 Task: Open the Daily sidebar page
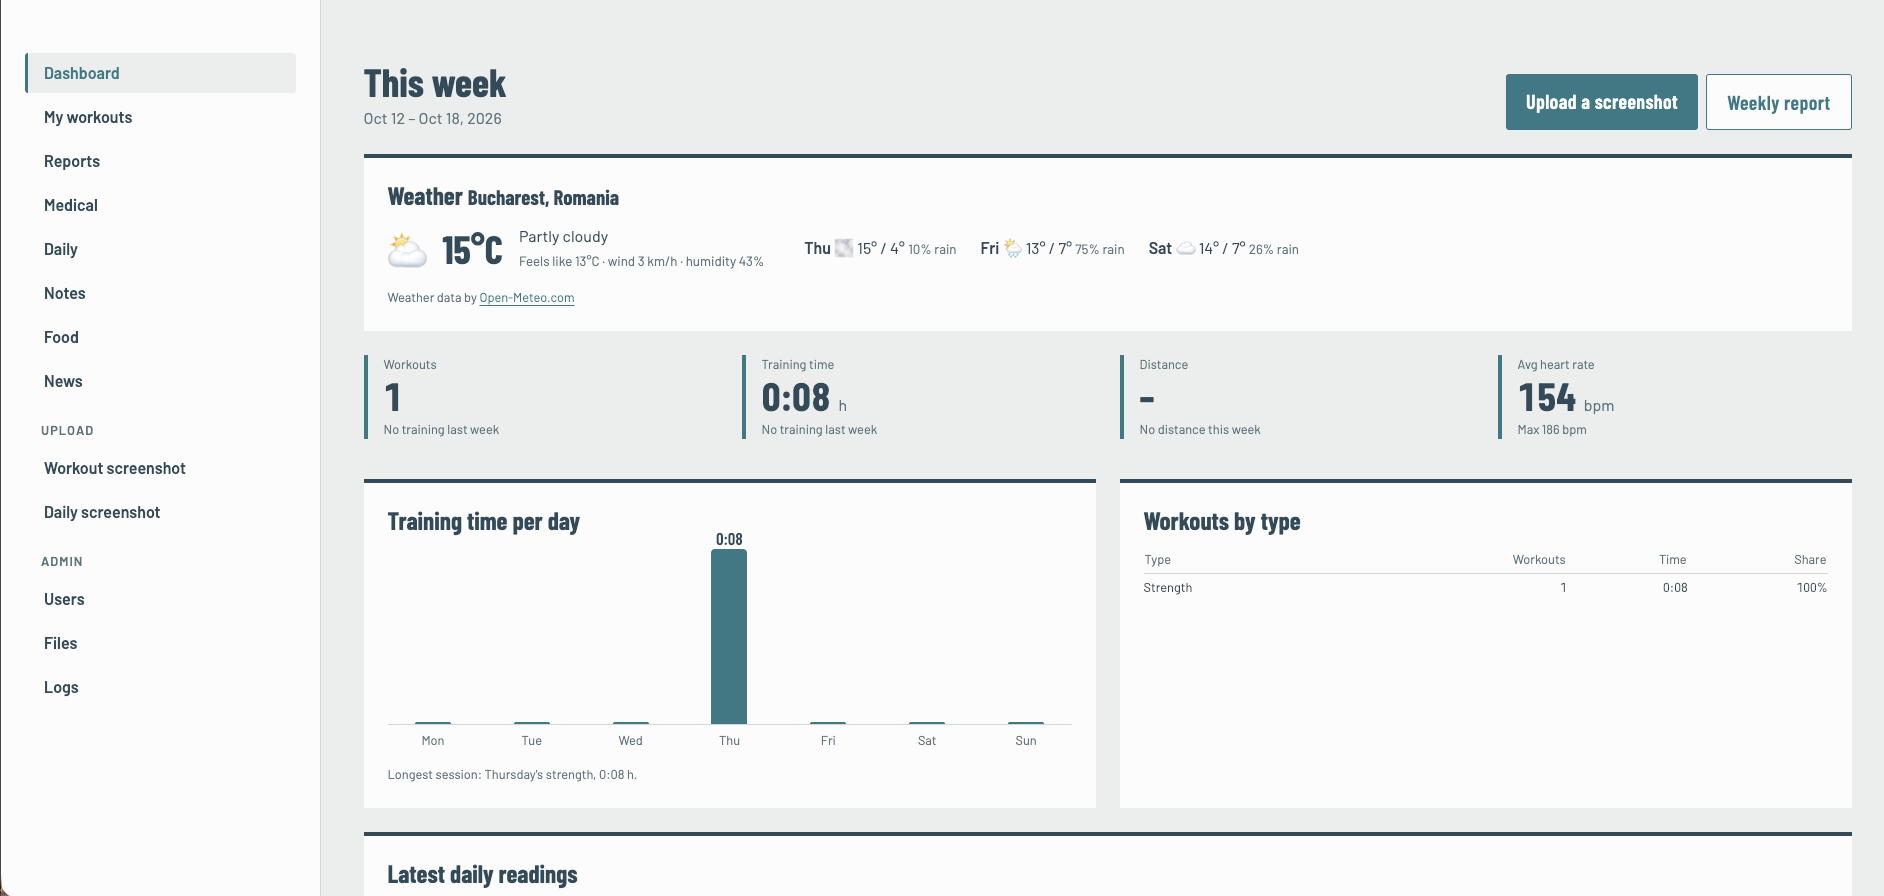(x=160, y=249)
